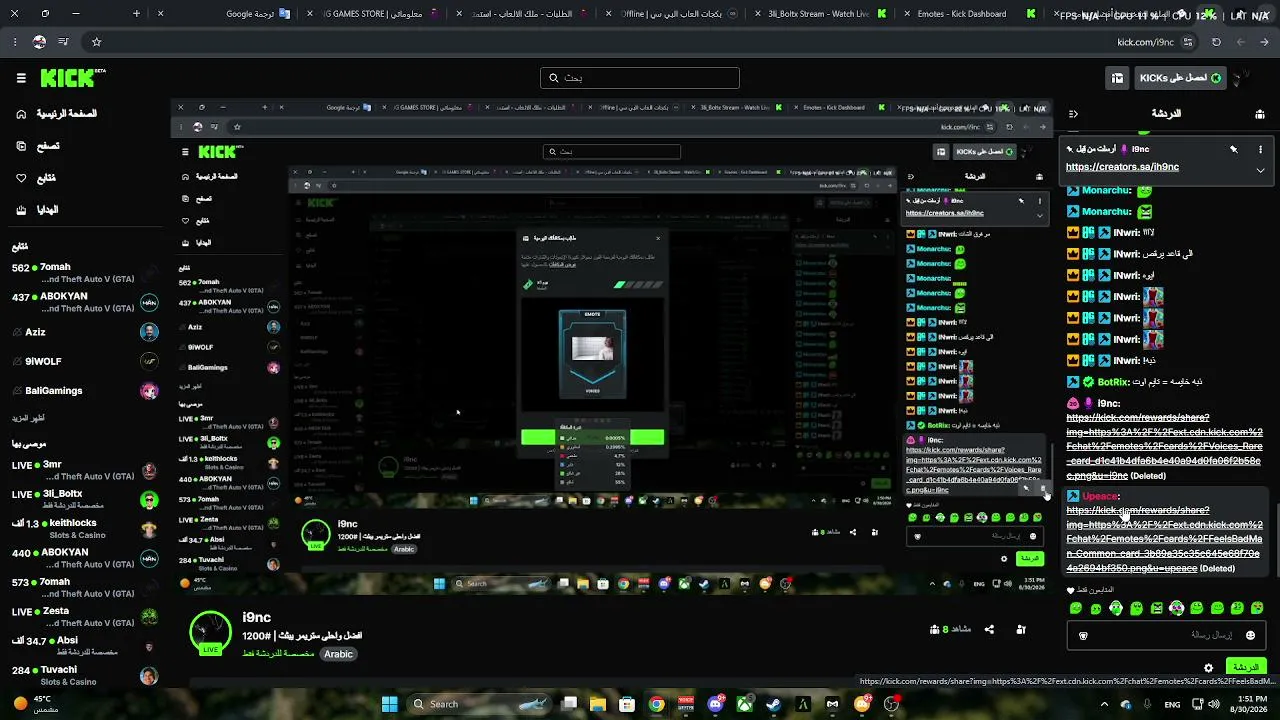
Task: Click the i9nc streamer avatar with LIVE badge
Action: [210, 633]
